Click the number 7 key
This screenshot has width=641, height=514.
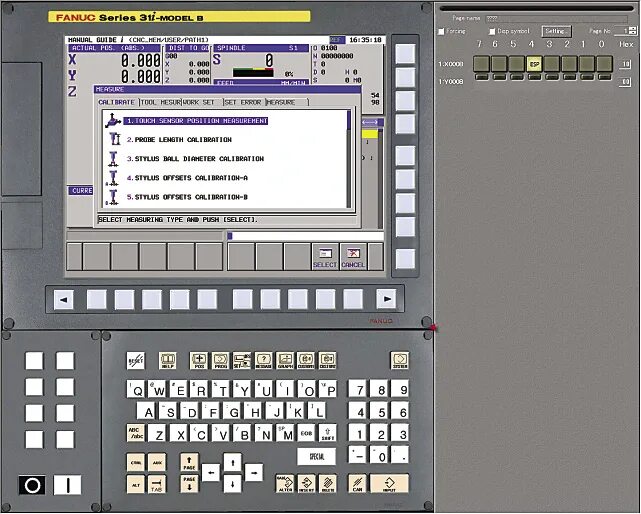pyautogui.click(x=359, y=389)
